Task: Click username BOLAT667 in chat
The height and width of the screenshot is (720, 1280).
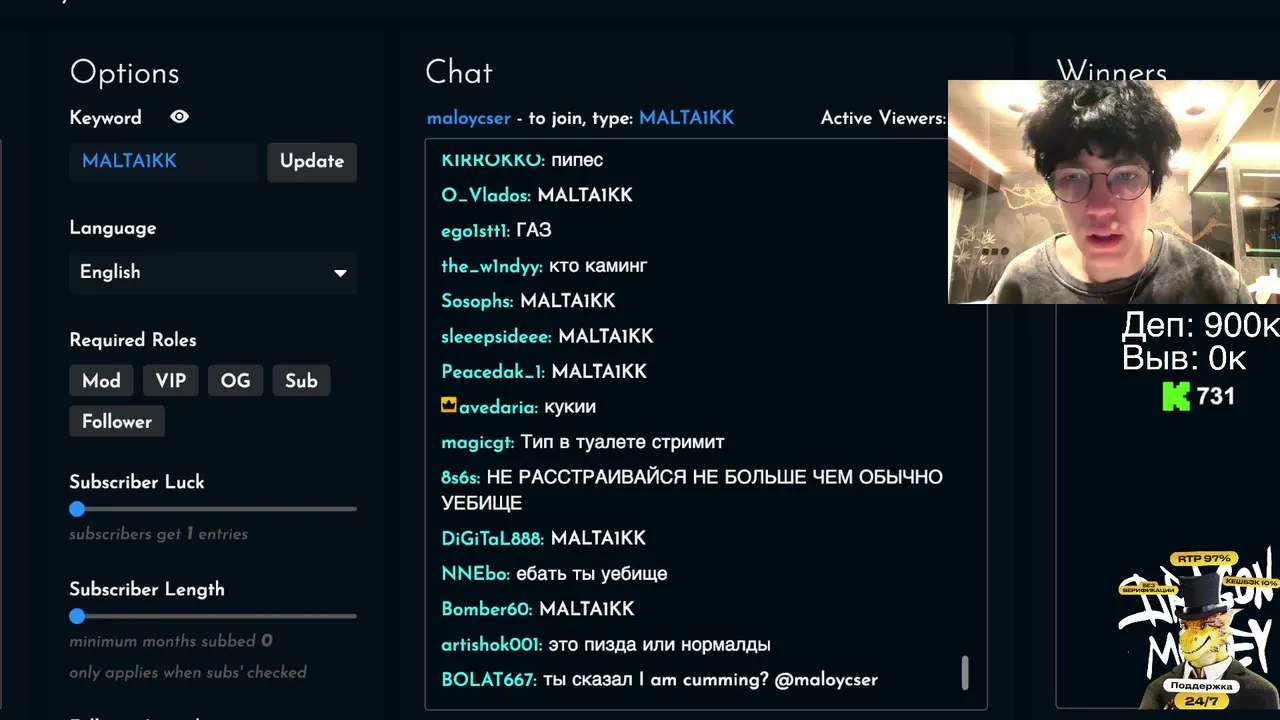Action: (488, 680)
